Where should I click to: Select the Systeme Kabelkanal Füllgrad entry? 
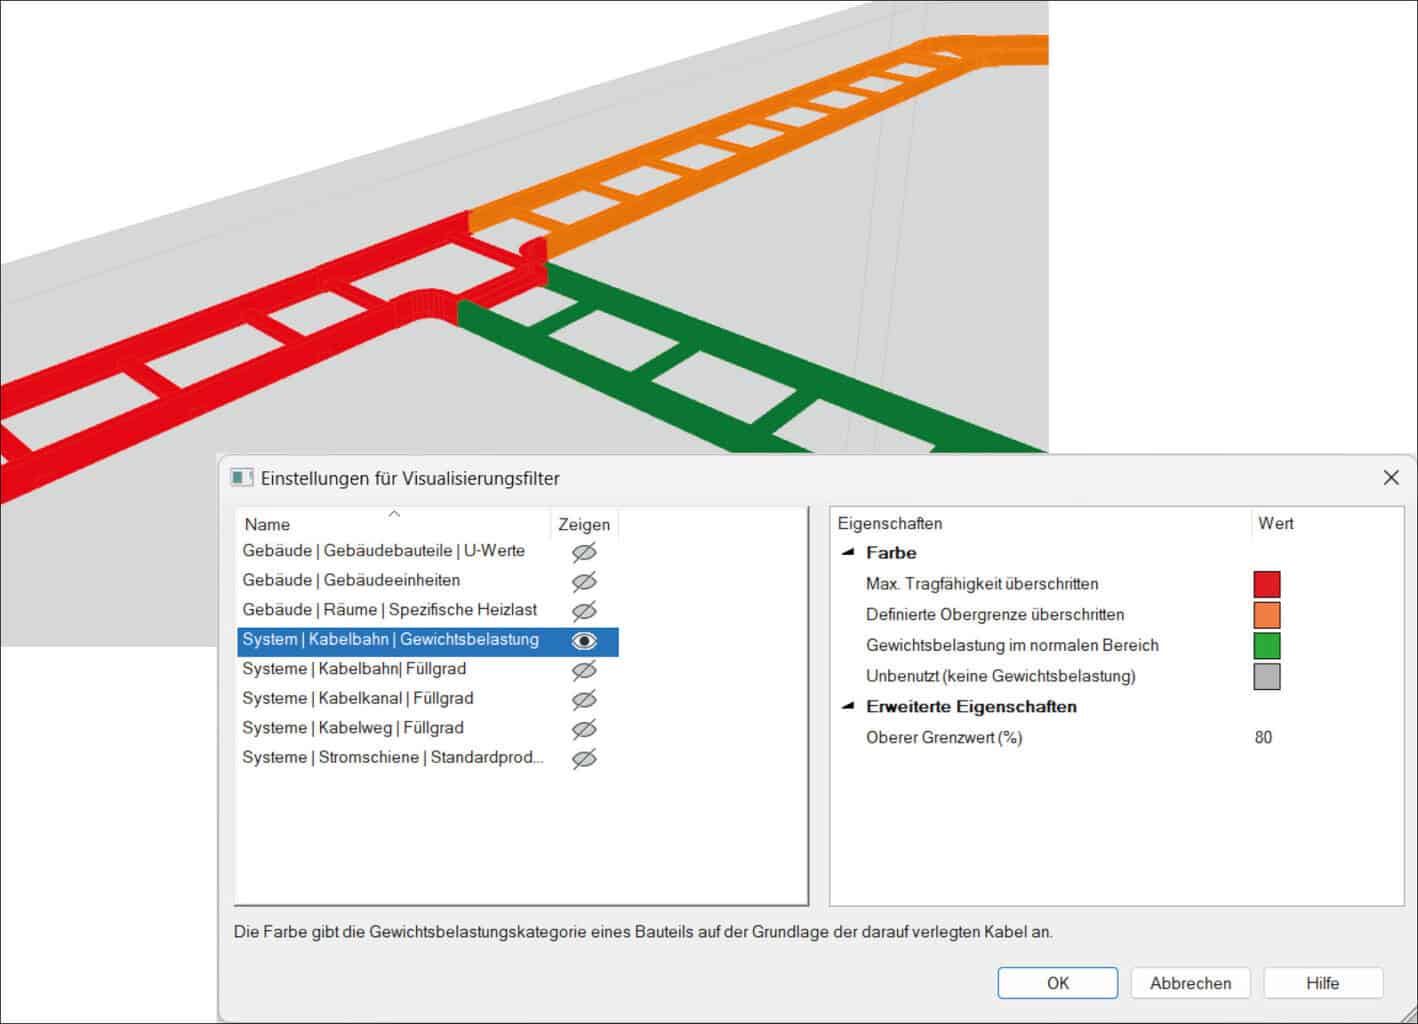(357, 699)
